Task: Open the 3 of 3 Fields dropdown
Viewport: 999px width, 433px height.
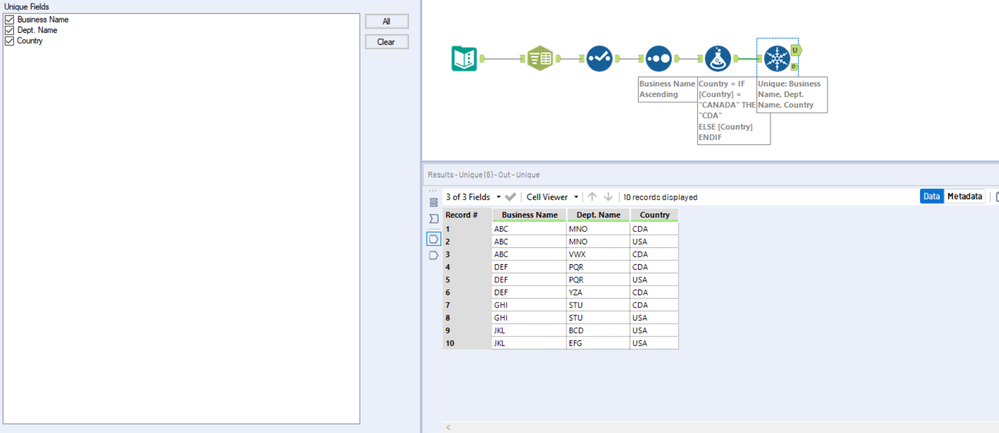Action: tap(473, 197)
